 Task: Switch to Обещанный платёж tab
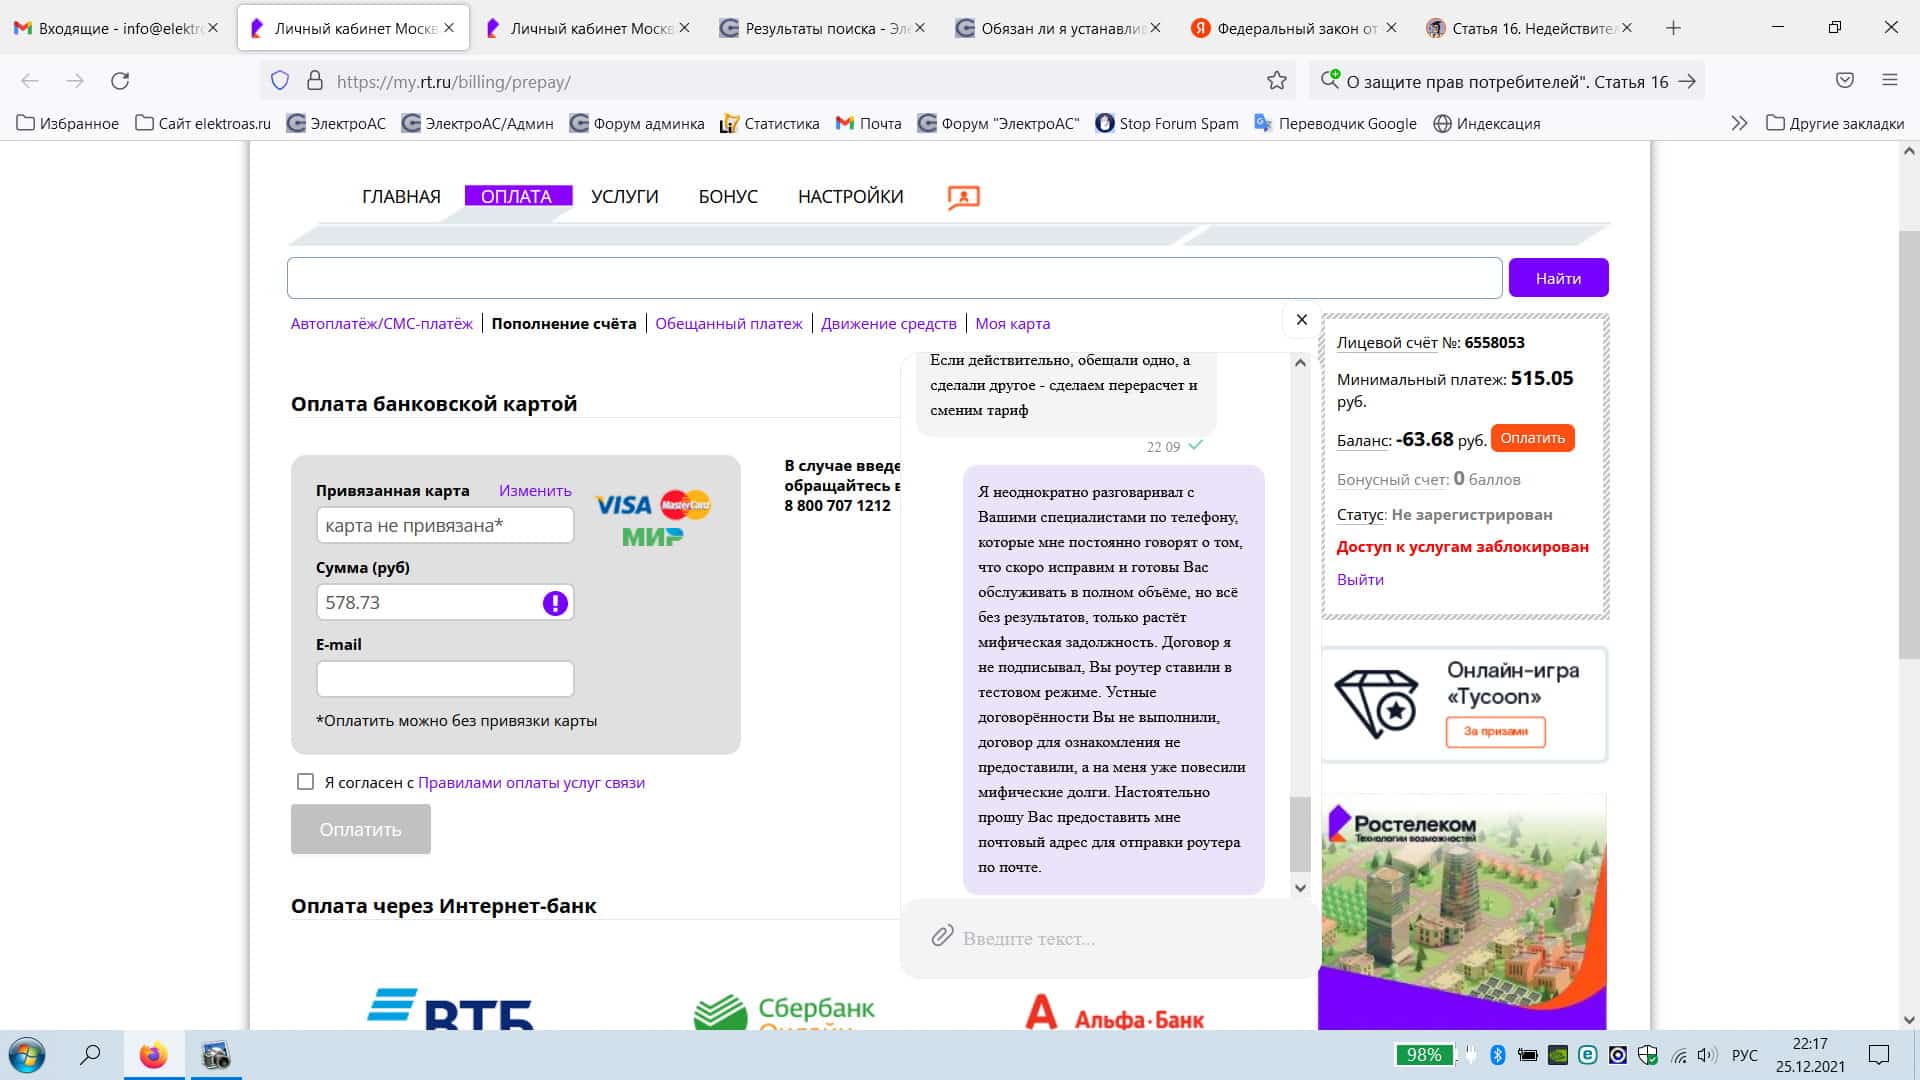click(x=728, y=323)
